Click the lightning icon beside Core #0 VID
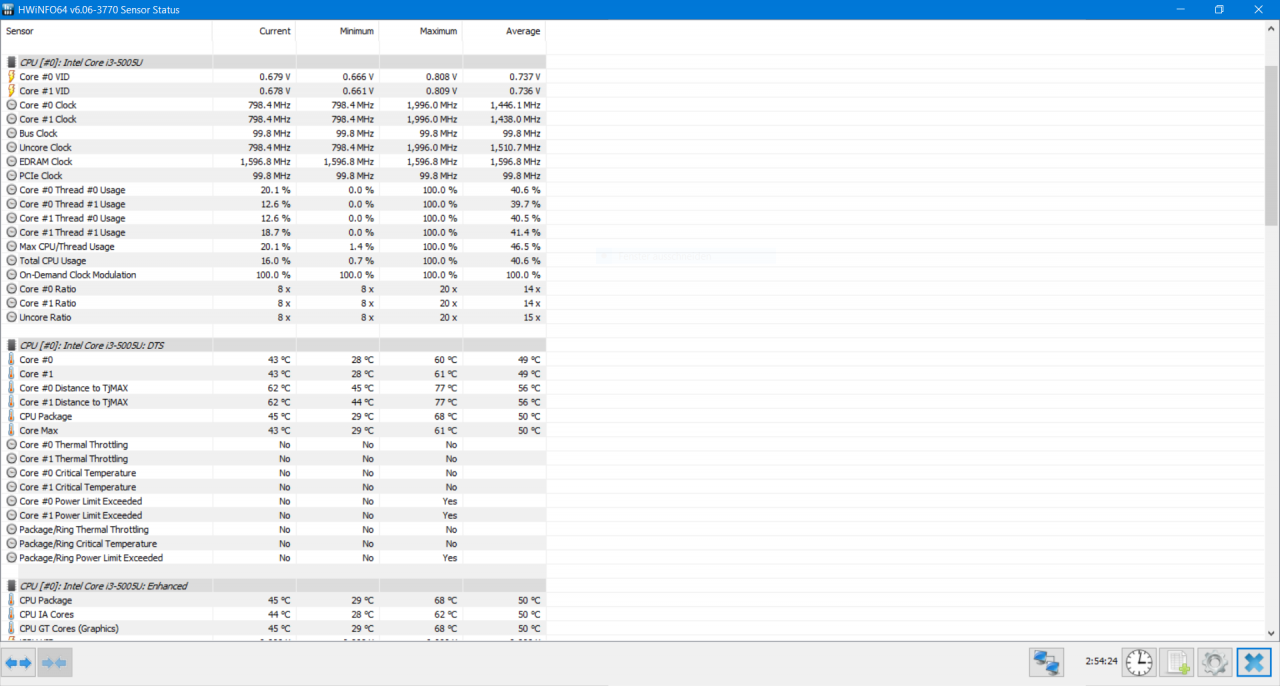Screen dimensions: 1280x686 pyautogui.click(x=12, y=77)
